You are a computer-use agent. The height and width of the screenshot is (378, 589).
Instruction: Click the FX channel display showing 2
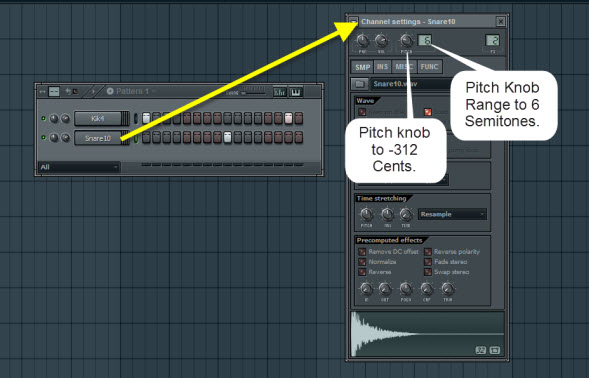[x=492, y=40]
